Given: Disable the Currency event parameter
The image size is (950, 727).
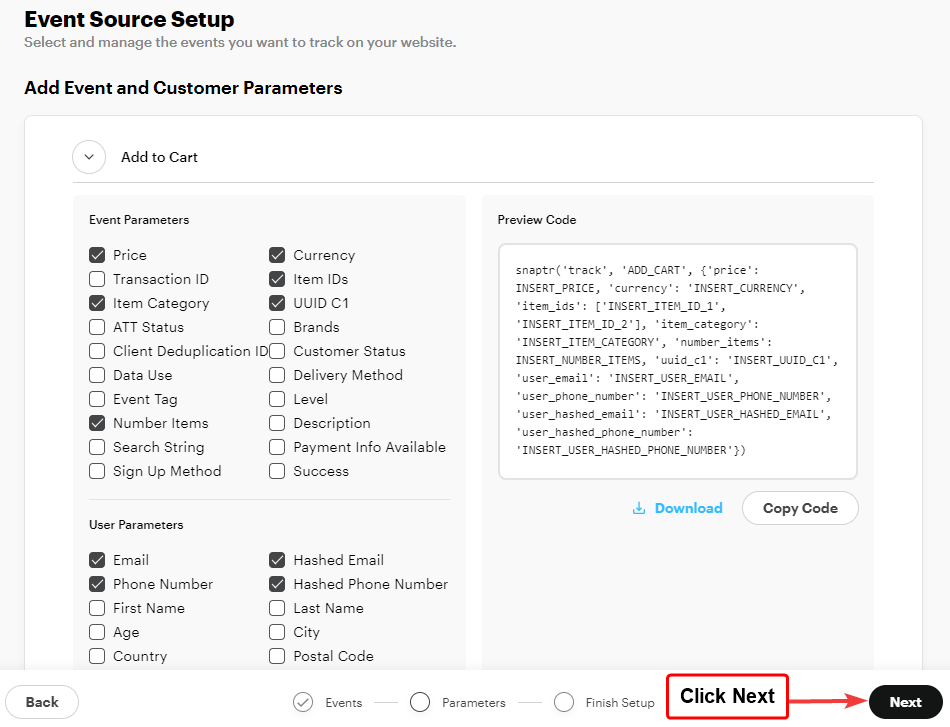Looking at the screenshot, I should pos(276,254).
